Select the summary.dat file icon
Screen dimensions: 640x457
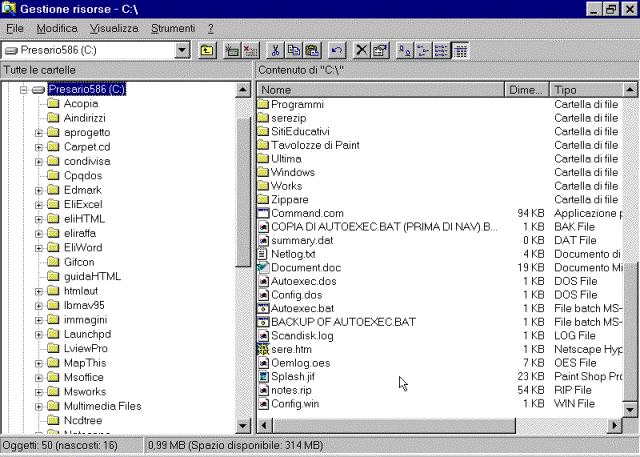[x=263, y=240]
